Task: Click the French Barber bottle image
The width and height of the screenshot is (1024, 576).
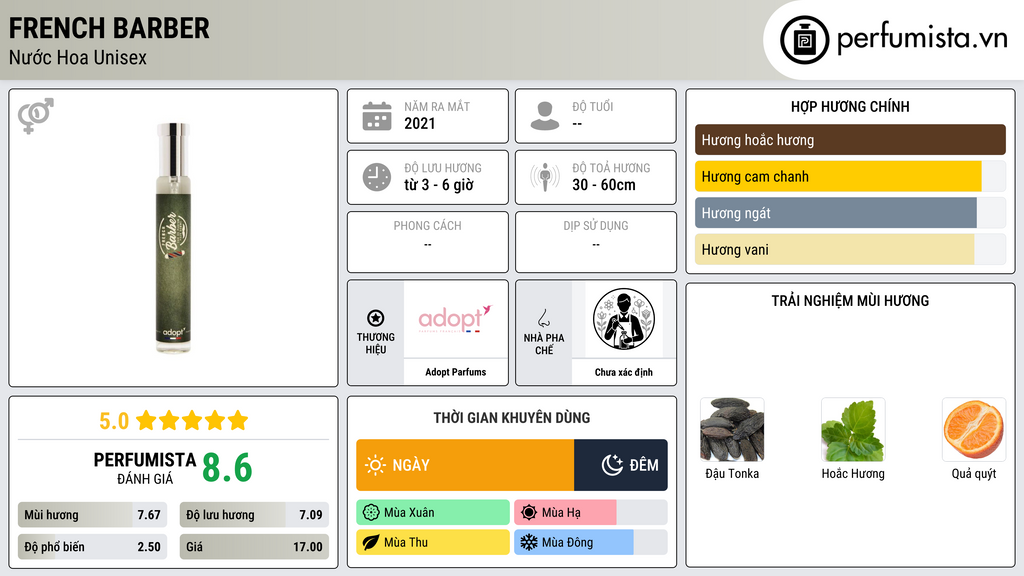Action: coord(173,238)
